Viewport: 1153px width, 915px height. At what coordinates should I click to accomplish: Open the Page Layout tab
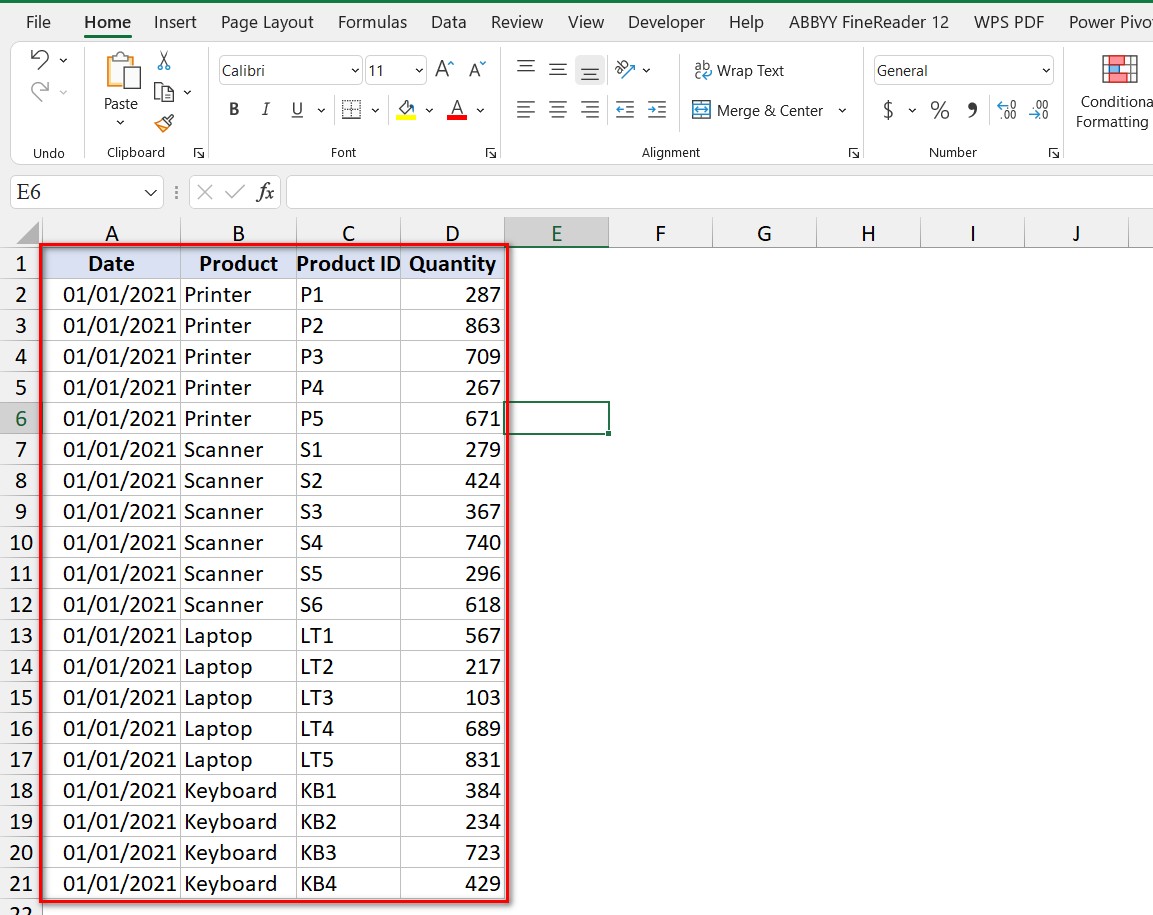pyautogui.click(x=267, y=22)
